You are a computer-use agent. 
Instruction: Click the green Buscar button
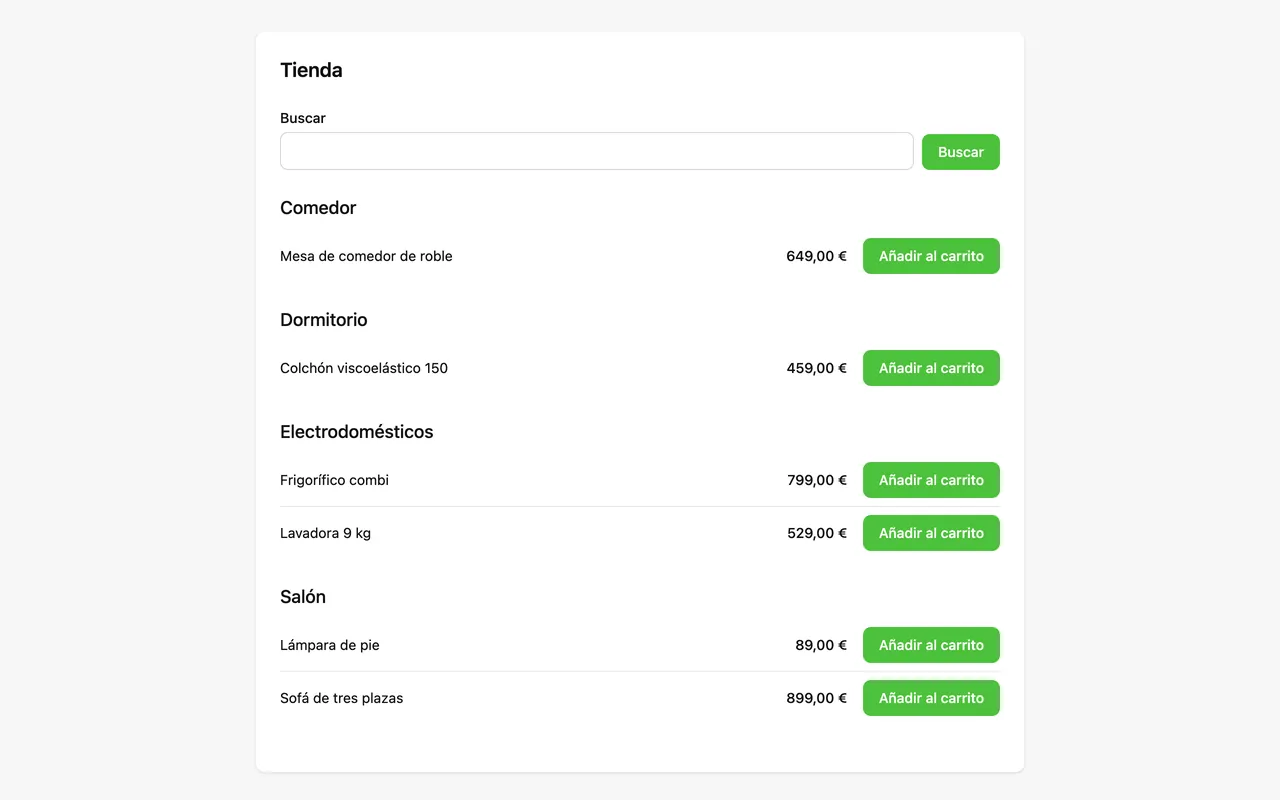tap(960, 152)
